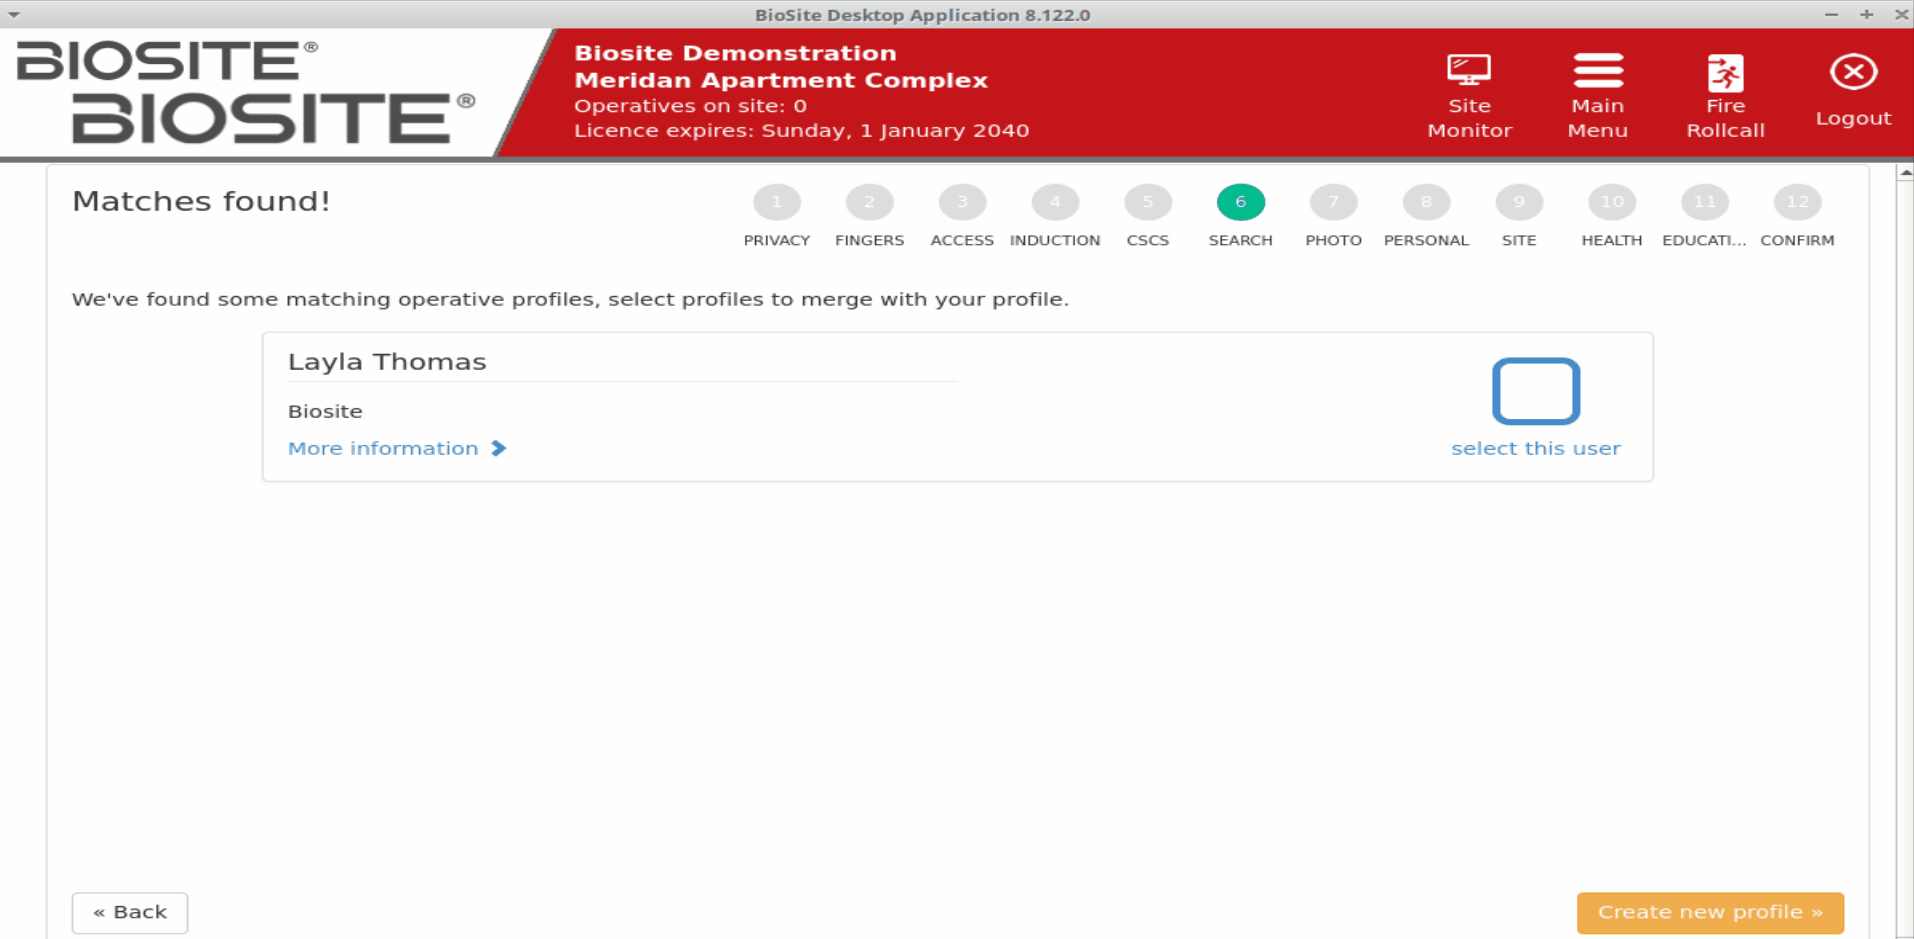
Task: Click the Licence expires date text
Action: [801, 130]
